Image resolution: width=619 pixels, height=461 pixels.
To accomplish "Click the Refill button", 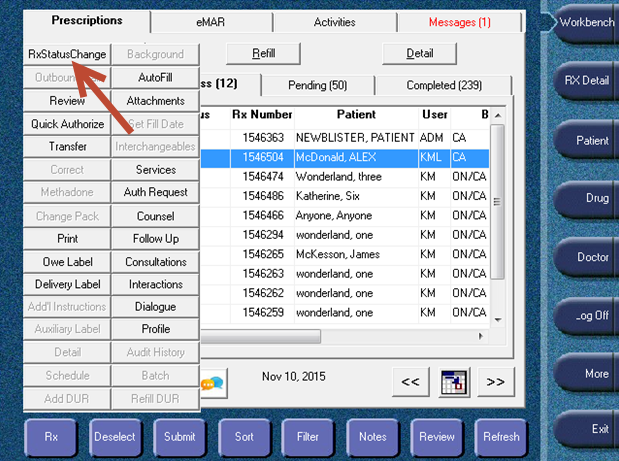I will coord(263,53).
